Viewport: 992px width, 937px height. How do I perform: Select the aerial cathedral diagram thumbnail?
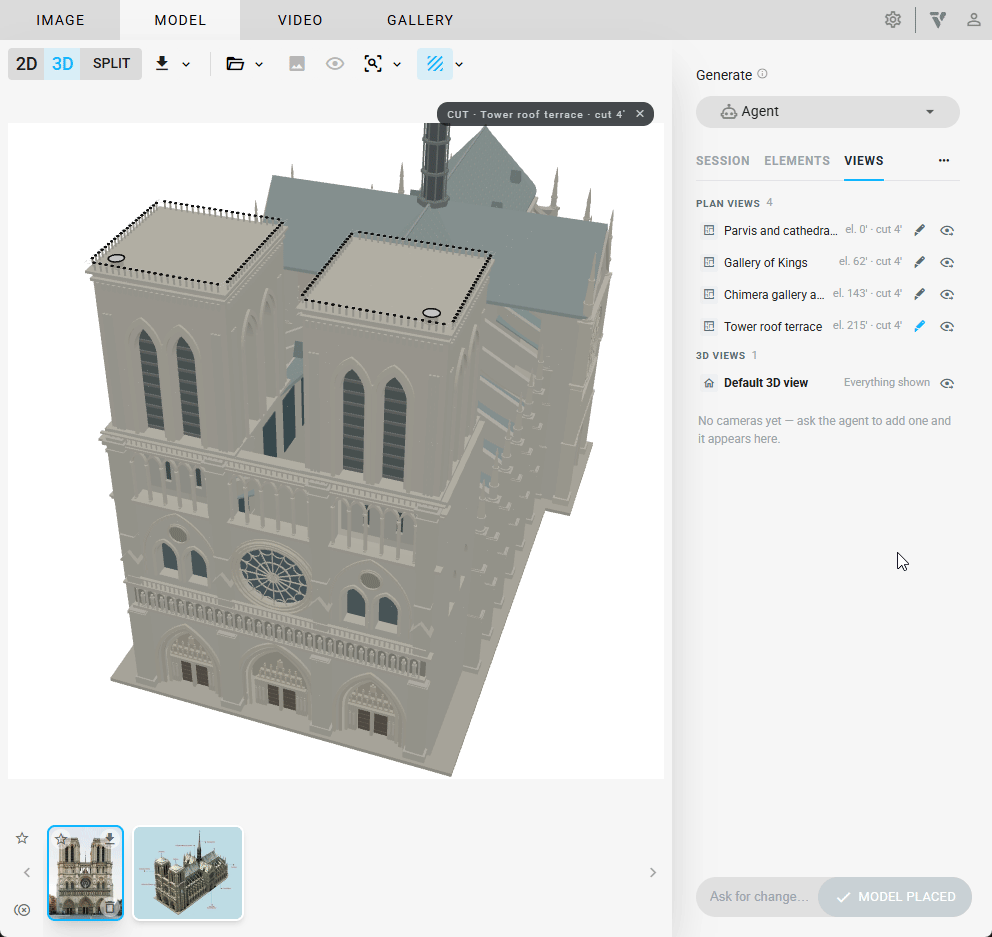(x=188, y=872)
